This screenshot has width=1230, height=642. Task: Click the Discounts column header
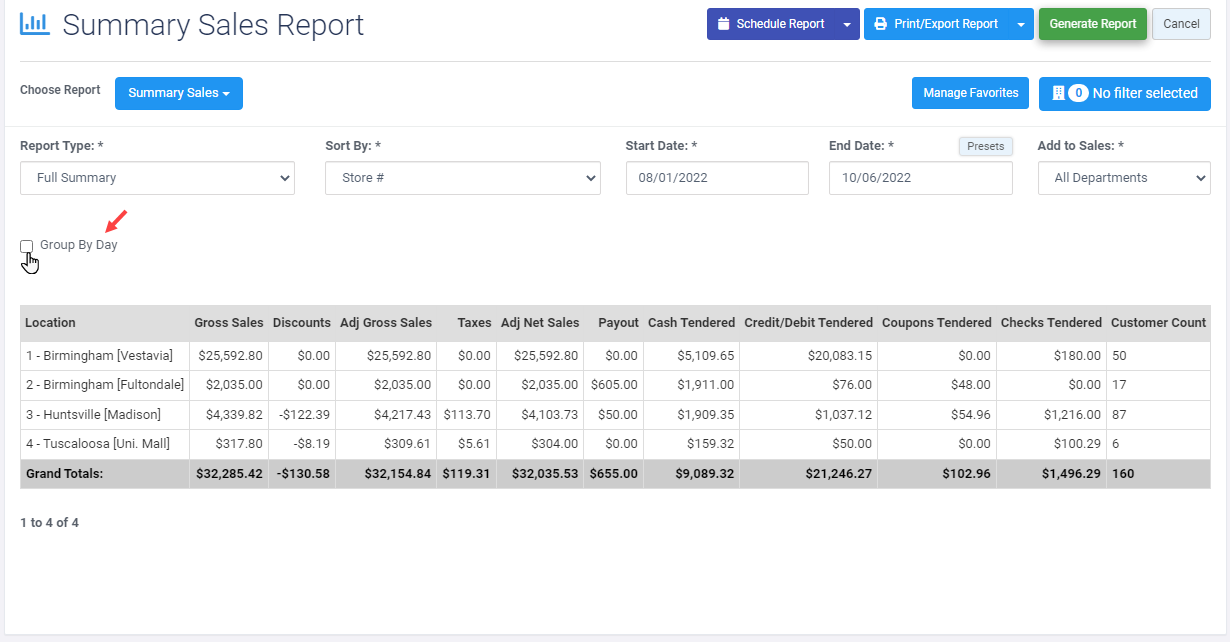click(x=301, y=323)
